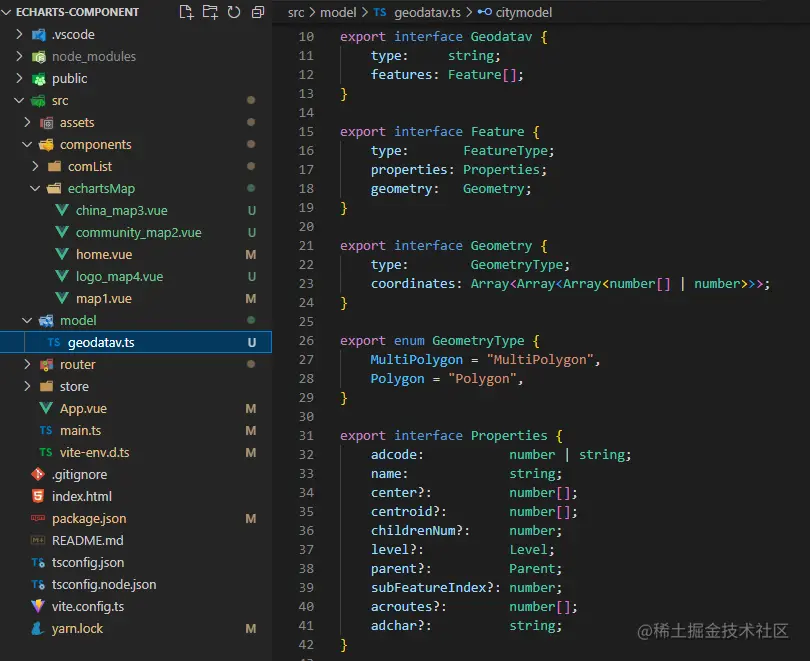The width and height of the screenshot is (810, 661).
Task: Collapse the src folder chevron
Action: (19, 100)
